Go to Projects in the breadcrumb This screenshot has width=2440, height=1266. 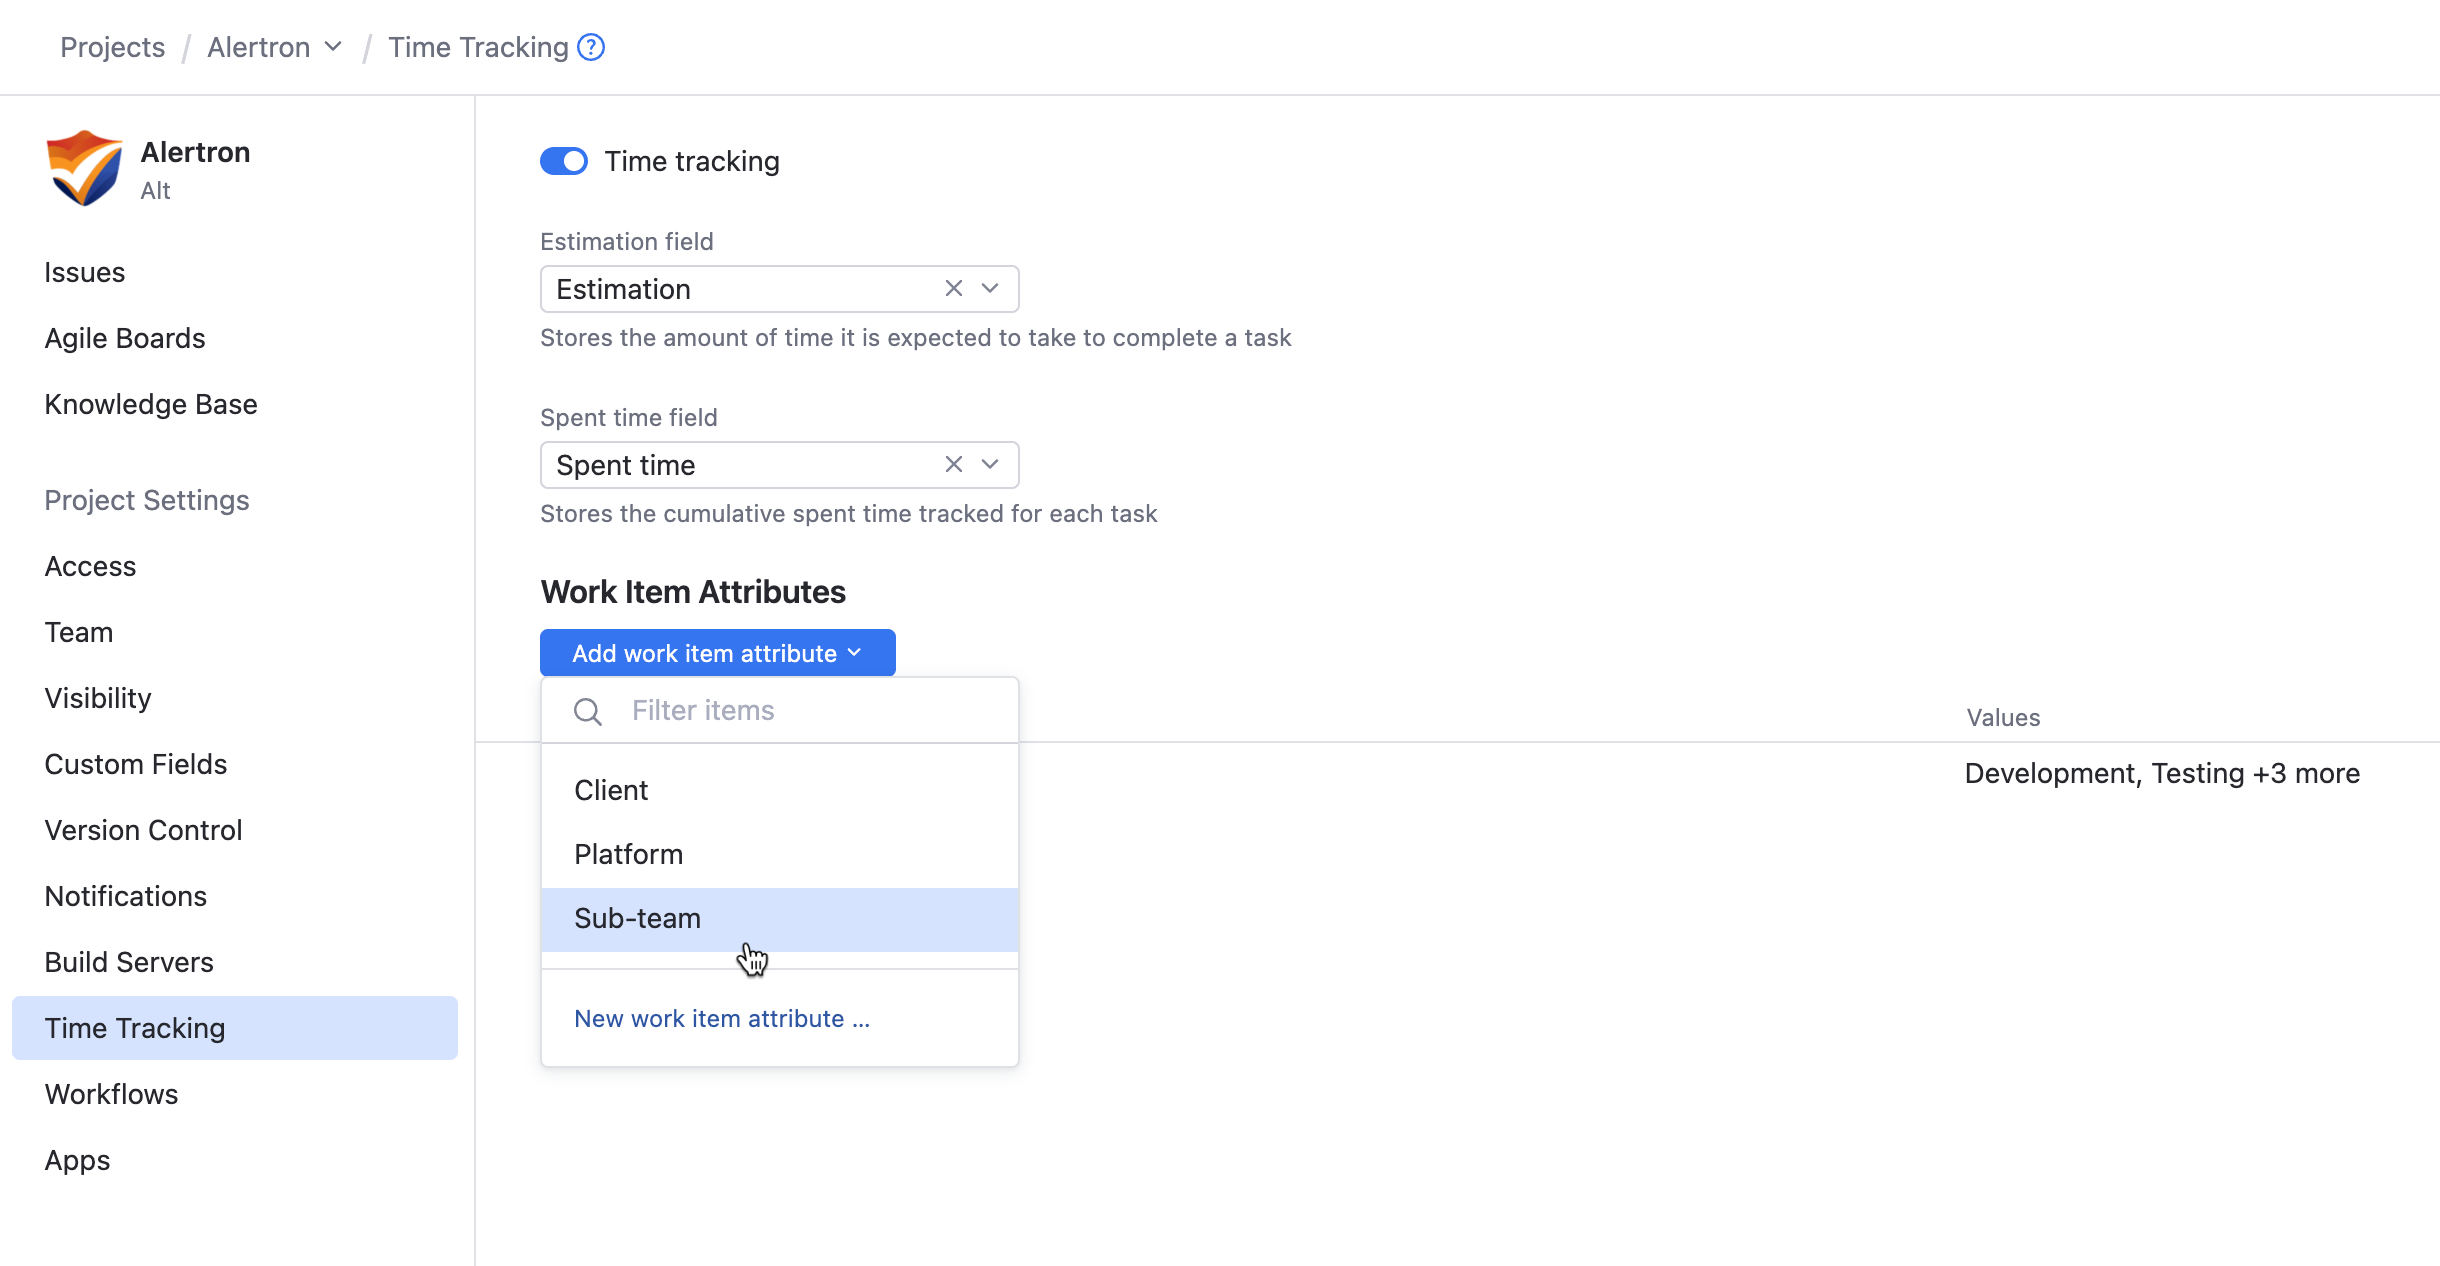click(112, 47)
